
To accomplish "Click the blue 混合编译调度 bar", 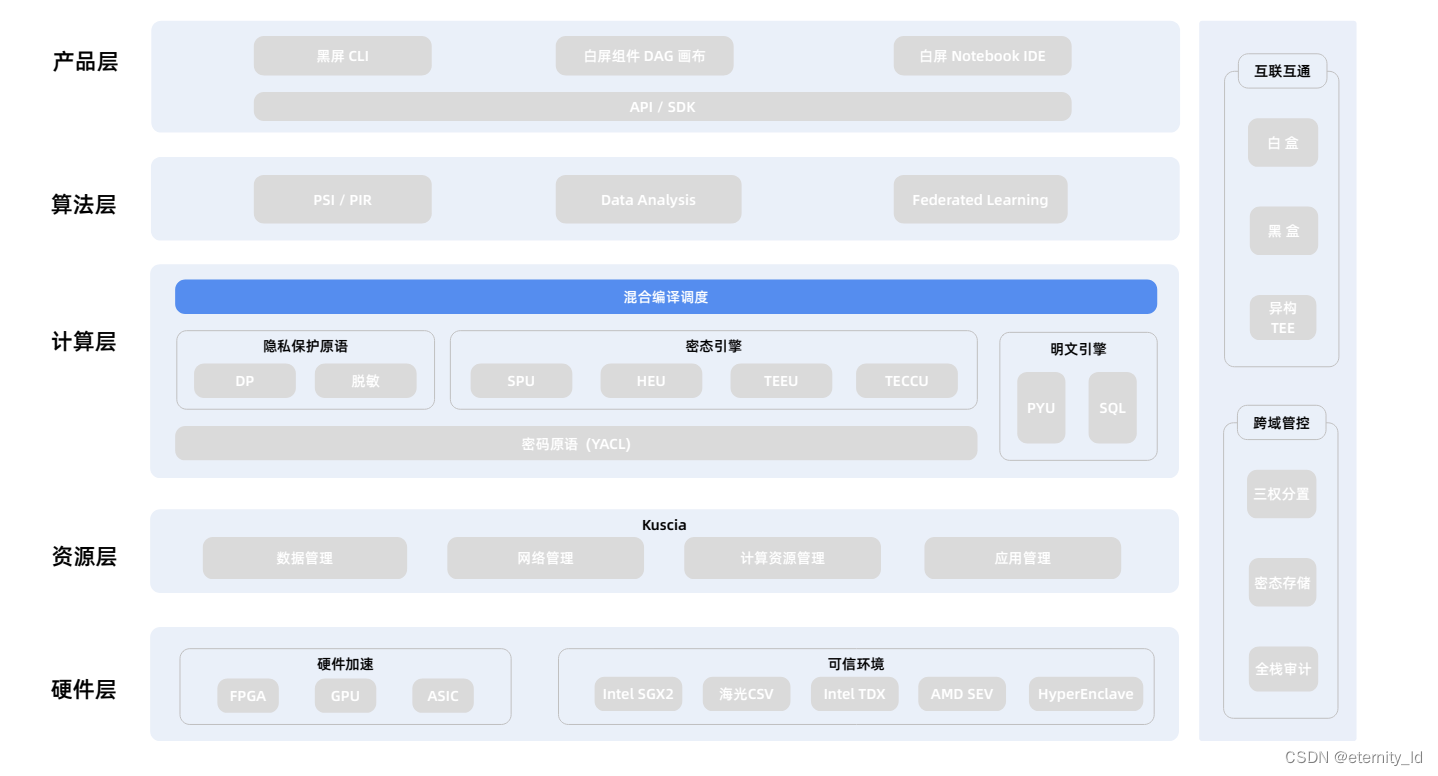I will click(666, 297).
